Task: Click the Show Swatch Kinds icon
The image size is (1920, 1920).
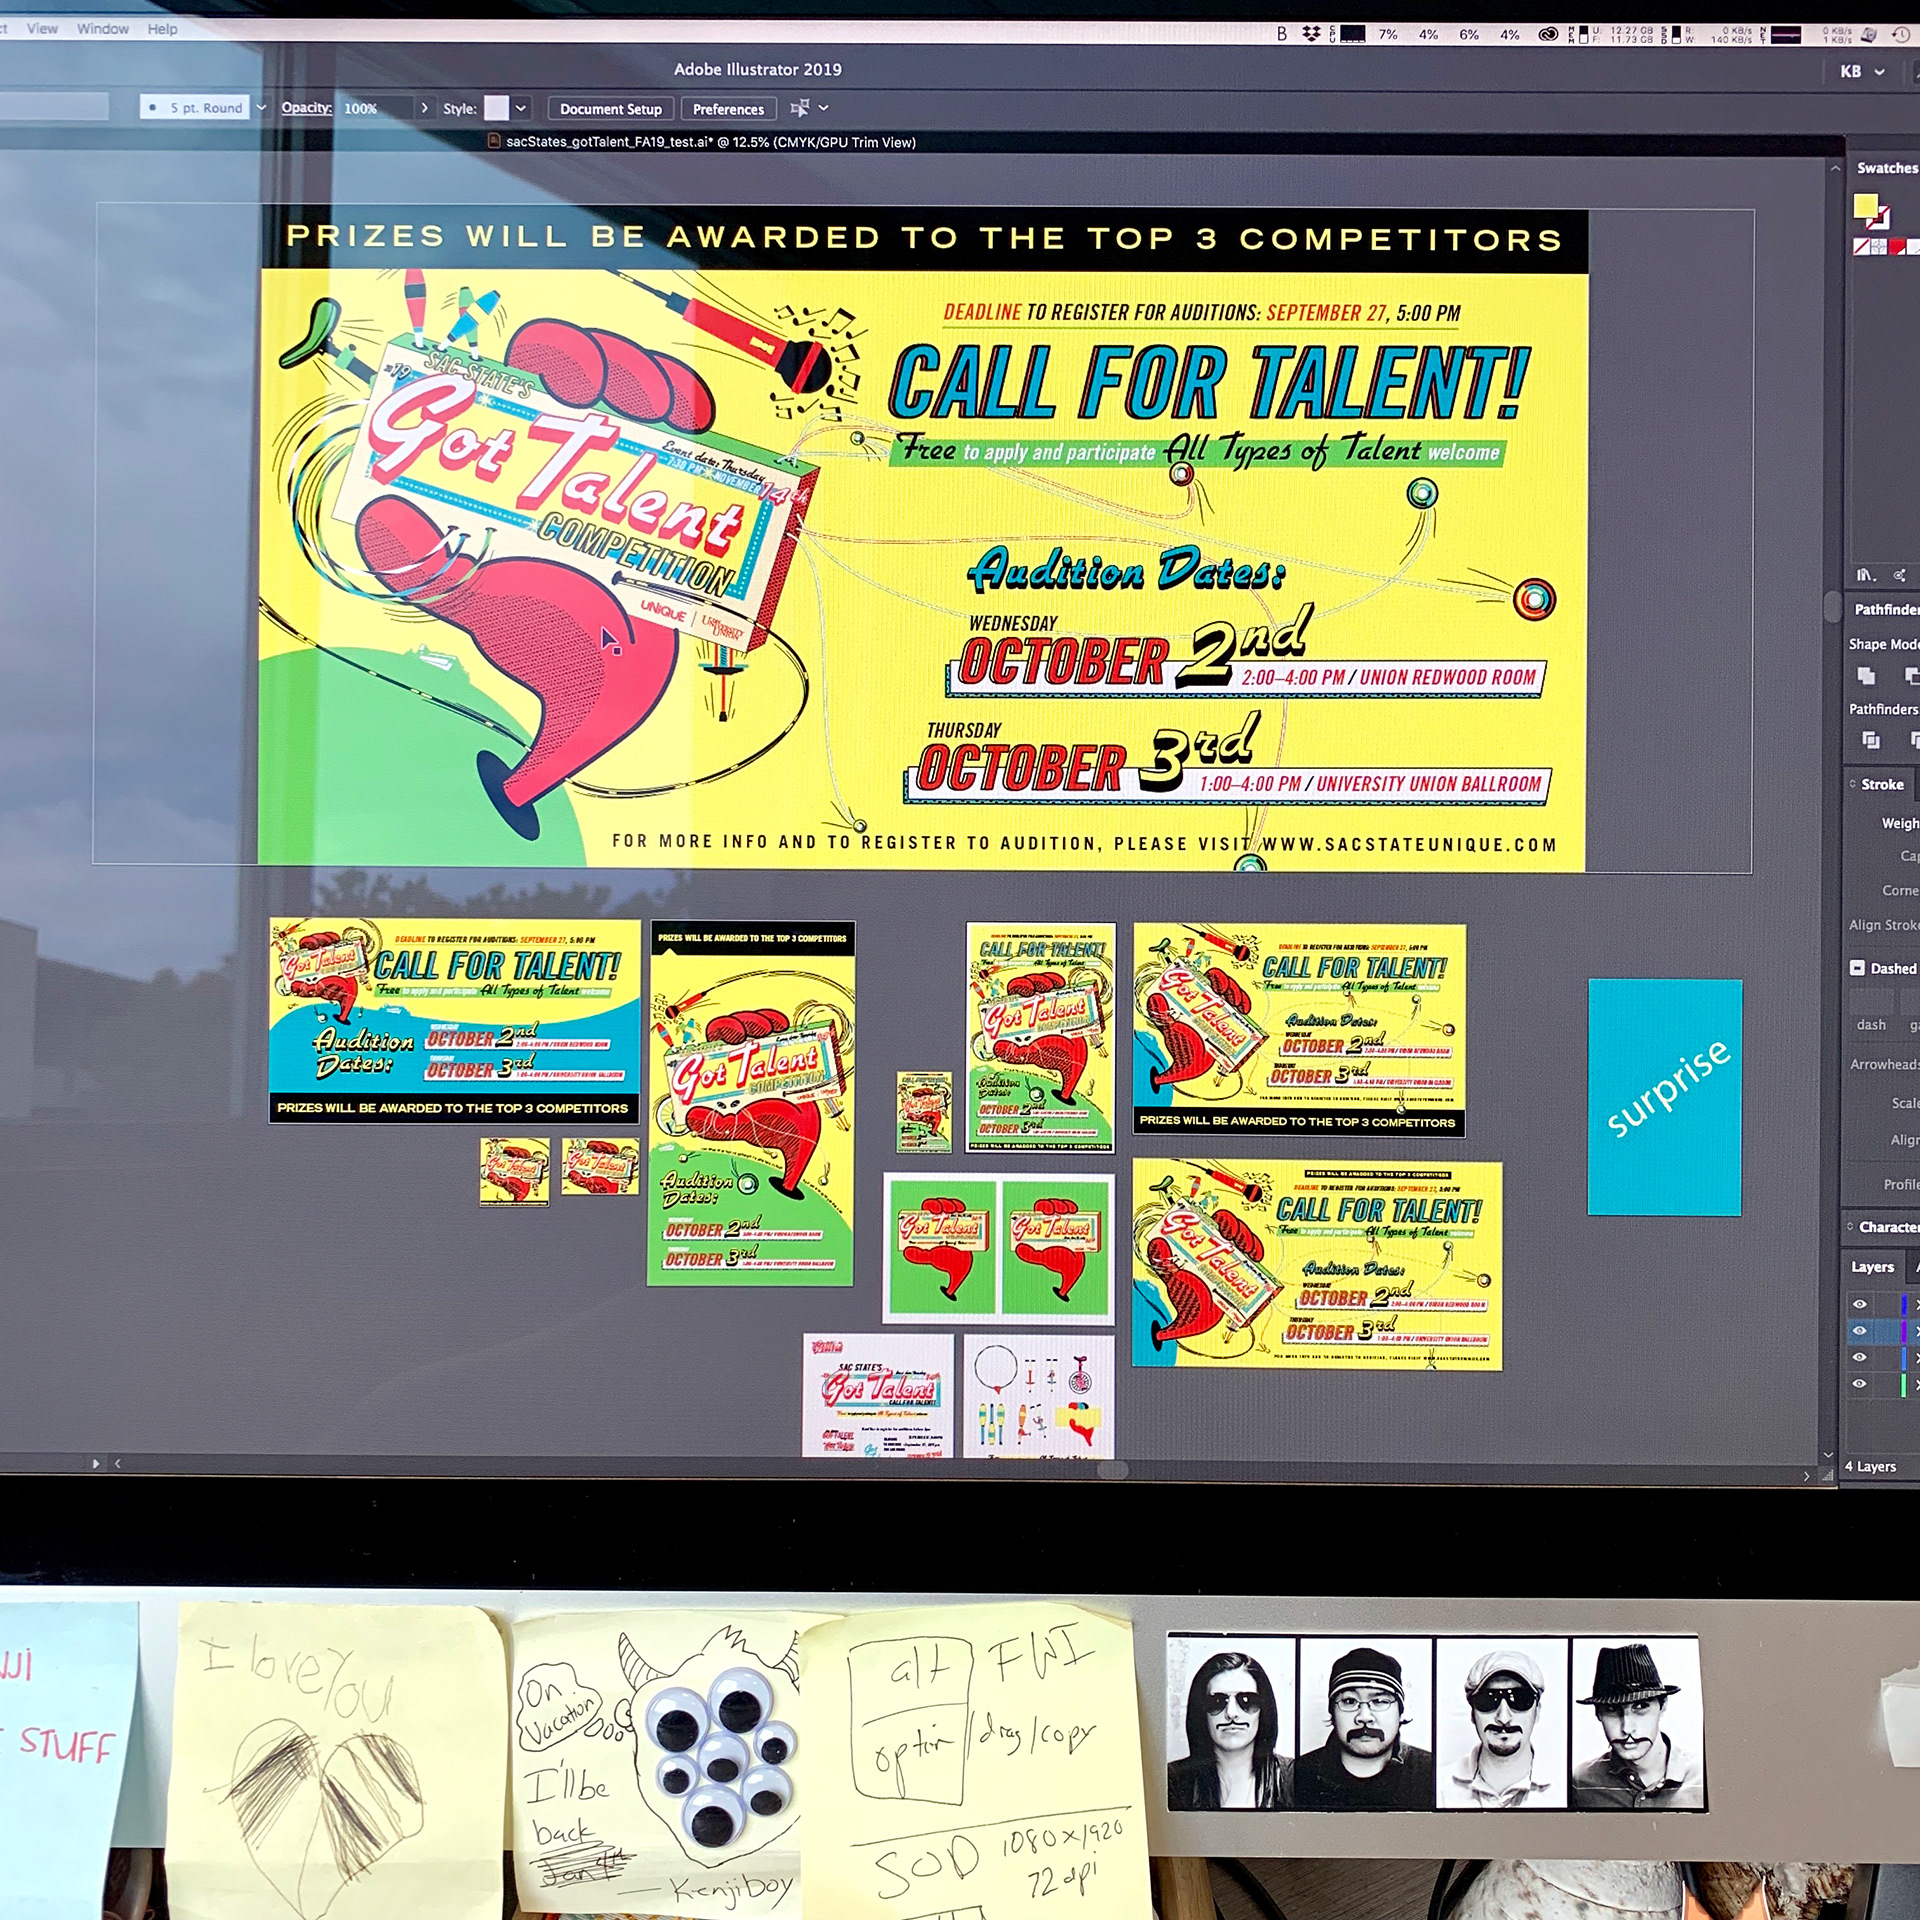Action: coord(1899,575)
